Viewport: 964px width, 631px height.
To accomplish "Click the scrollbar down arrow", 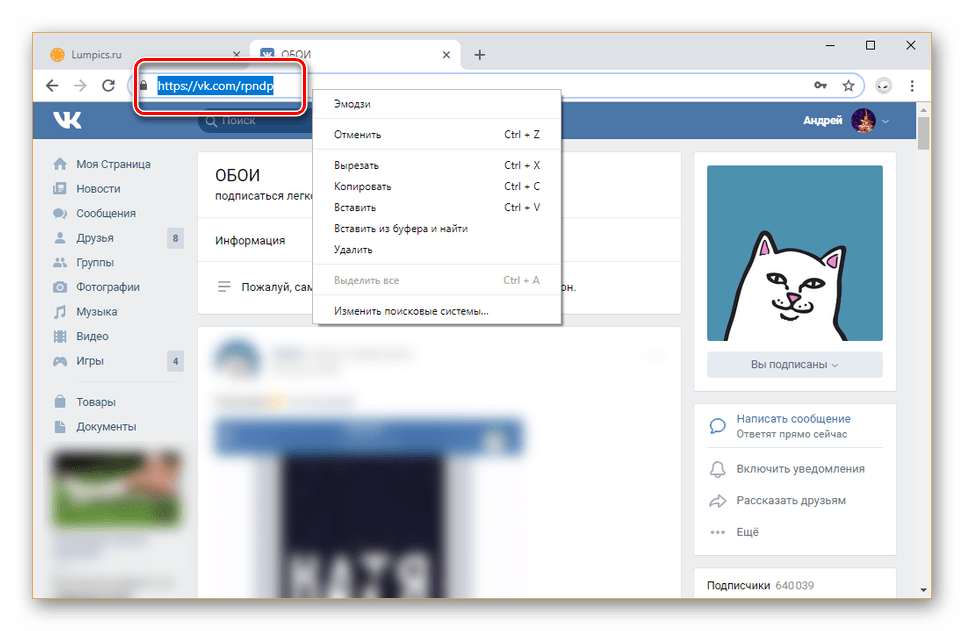I will [923, 590].
